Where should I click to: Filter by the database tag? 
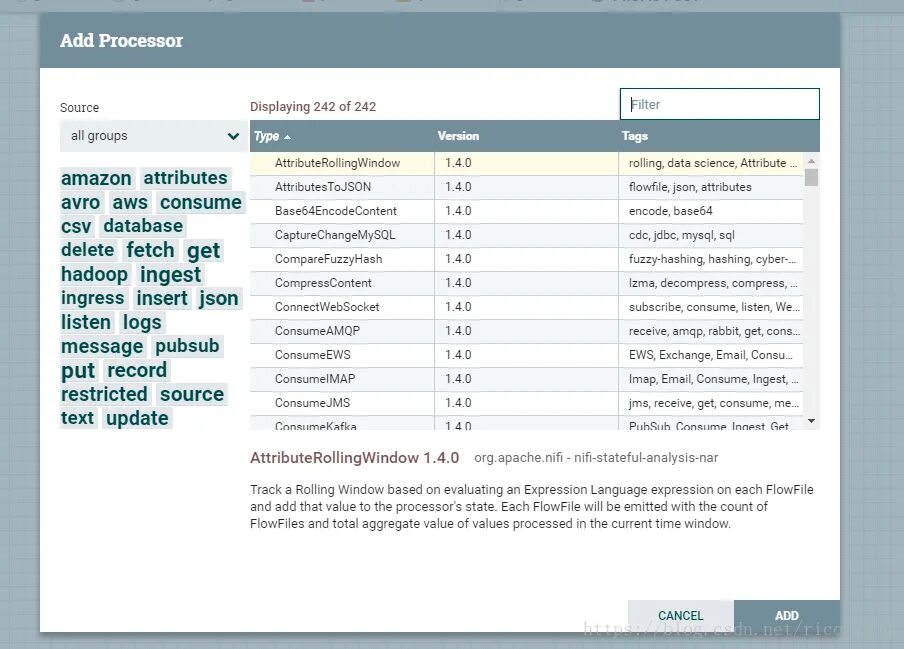(x=143, y=226)
